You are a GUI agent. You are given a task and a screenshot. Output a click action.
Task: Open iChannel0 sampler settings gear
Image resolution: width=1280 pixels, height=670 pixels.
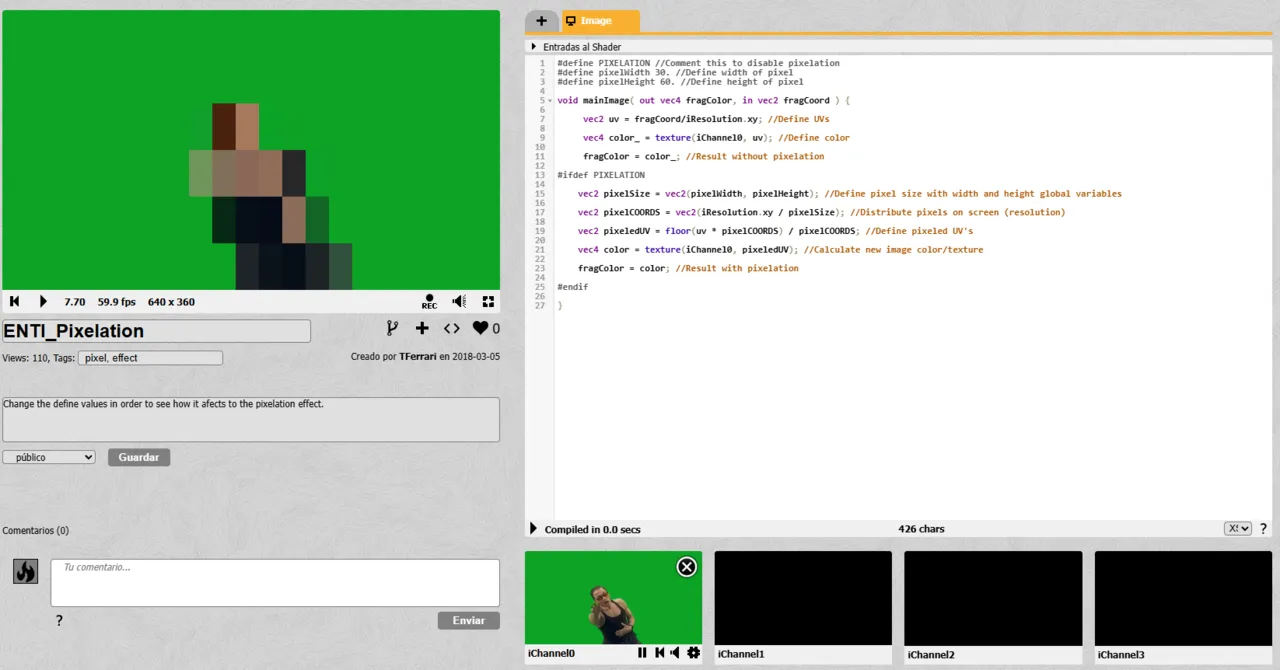coord(694,653)
